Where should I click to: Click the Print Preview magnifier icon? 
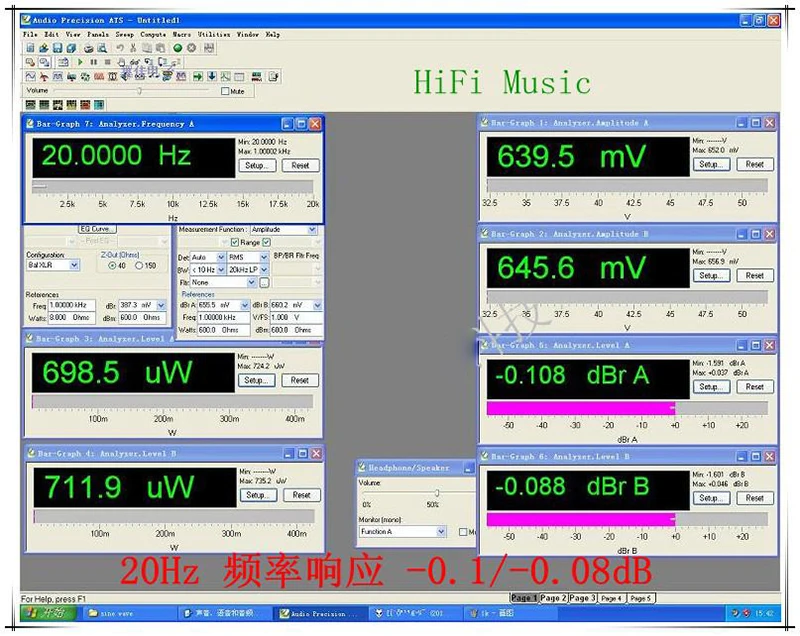[102, 48]
